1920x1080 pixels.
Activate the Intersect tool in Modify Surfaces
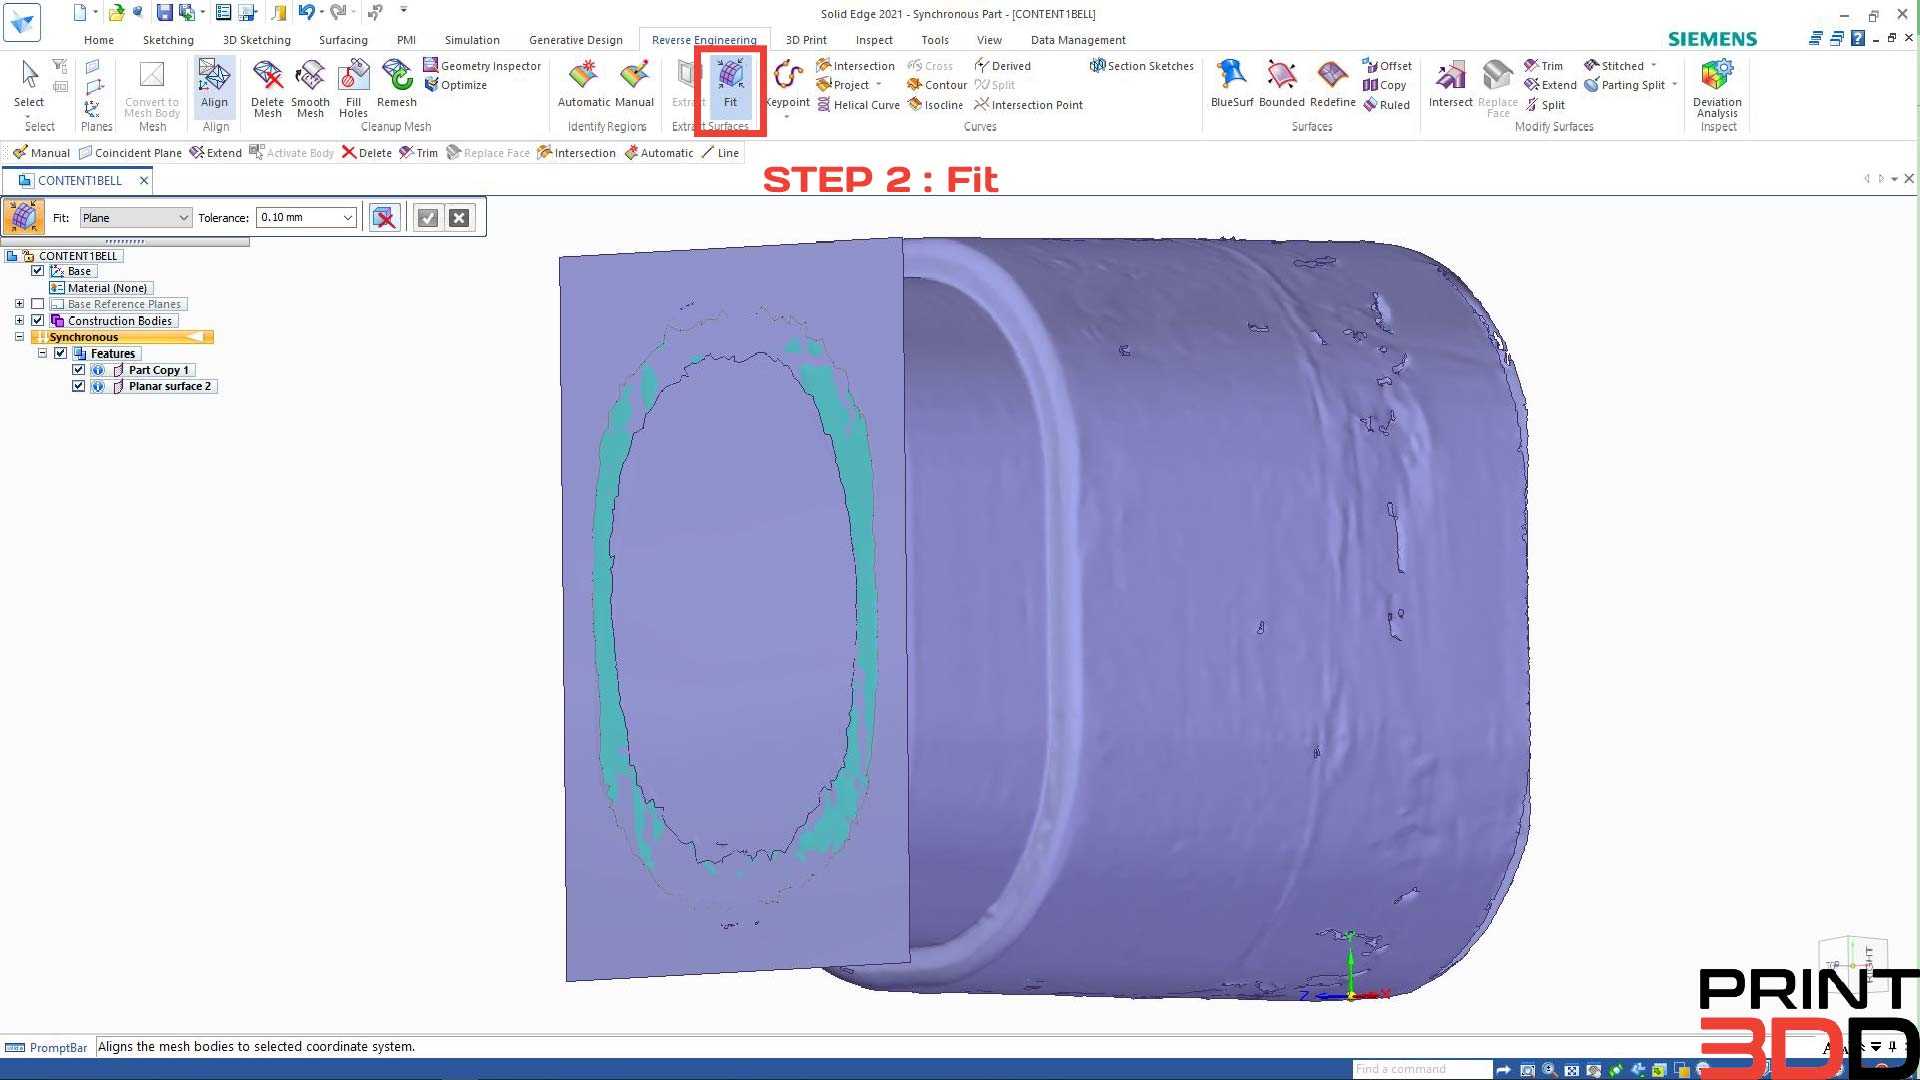1450,85
